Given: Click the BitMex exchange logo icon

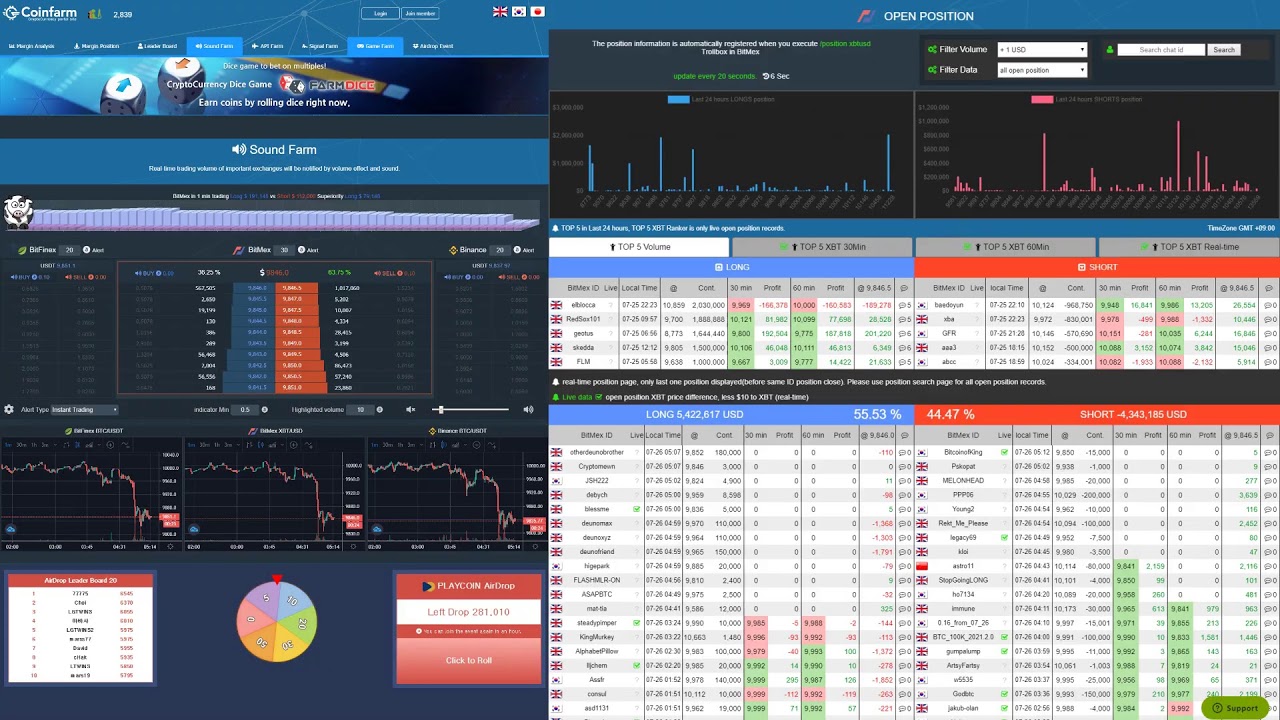Looking at the screenshot, I should (238, 250).
